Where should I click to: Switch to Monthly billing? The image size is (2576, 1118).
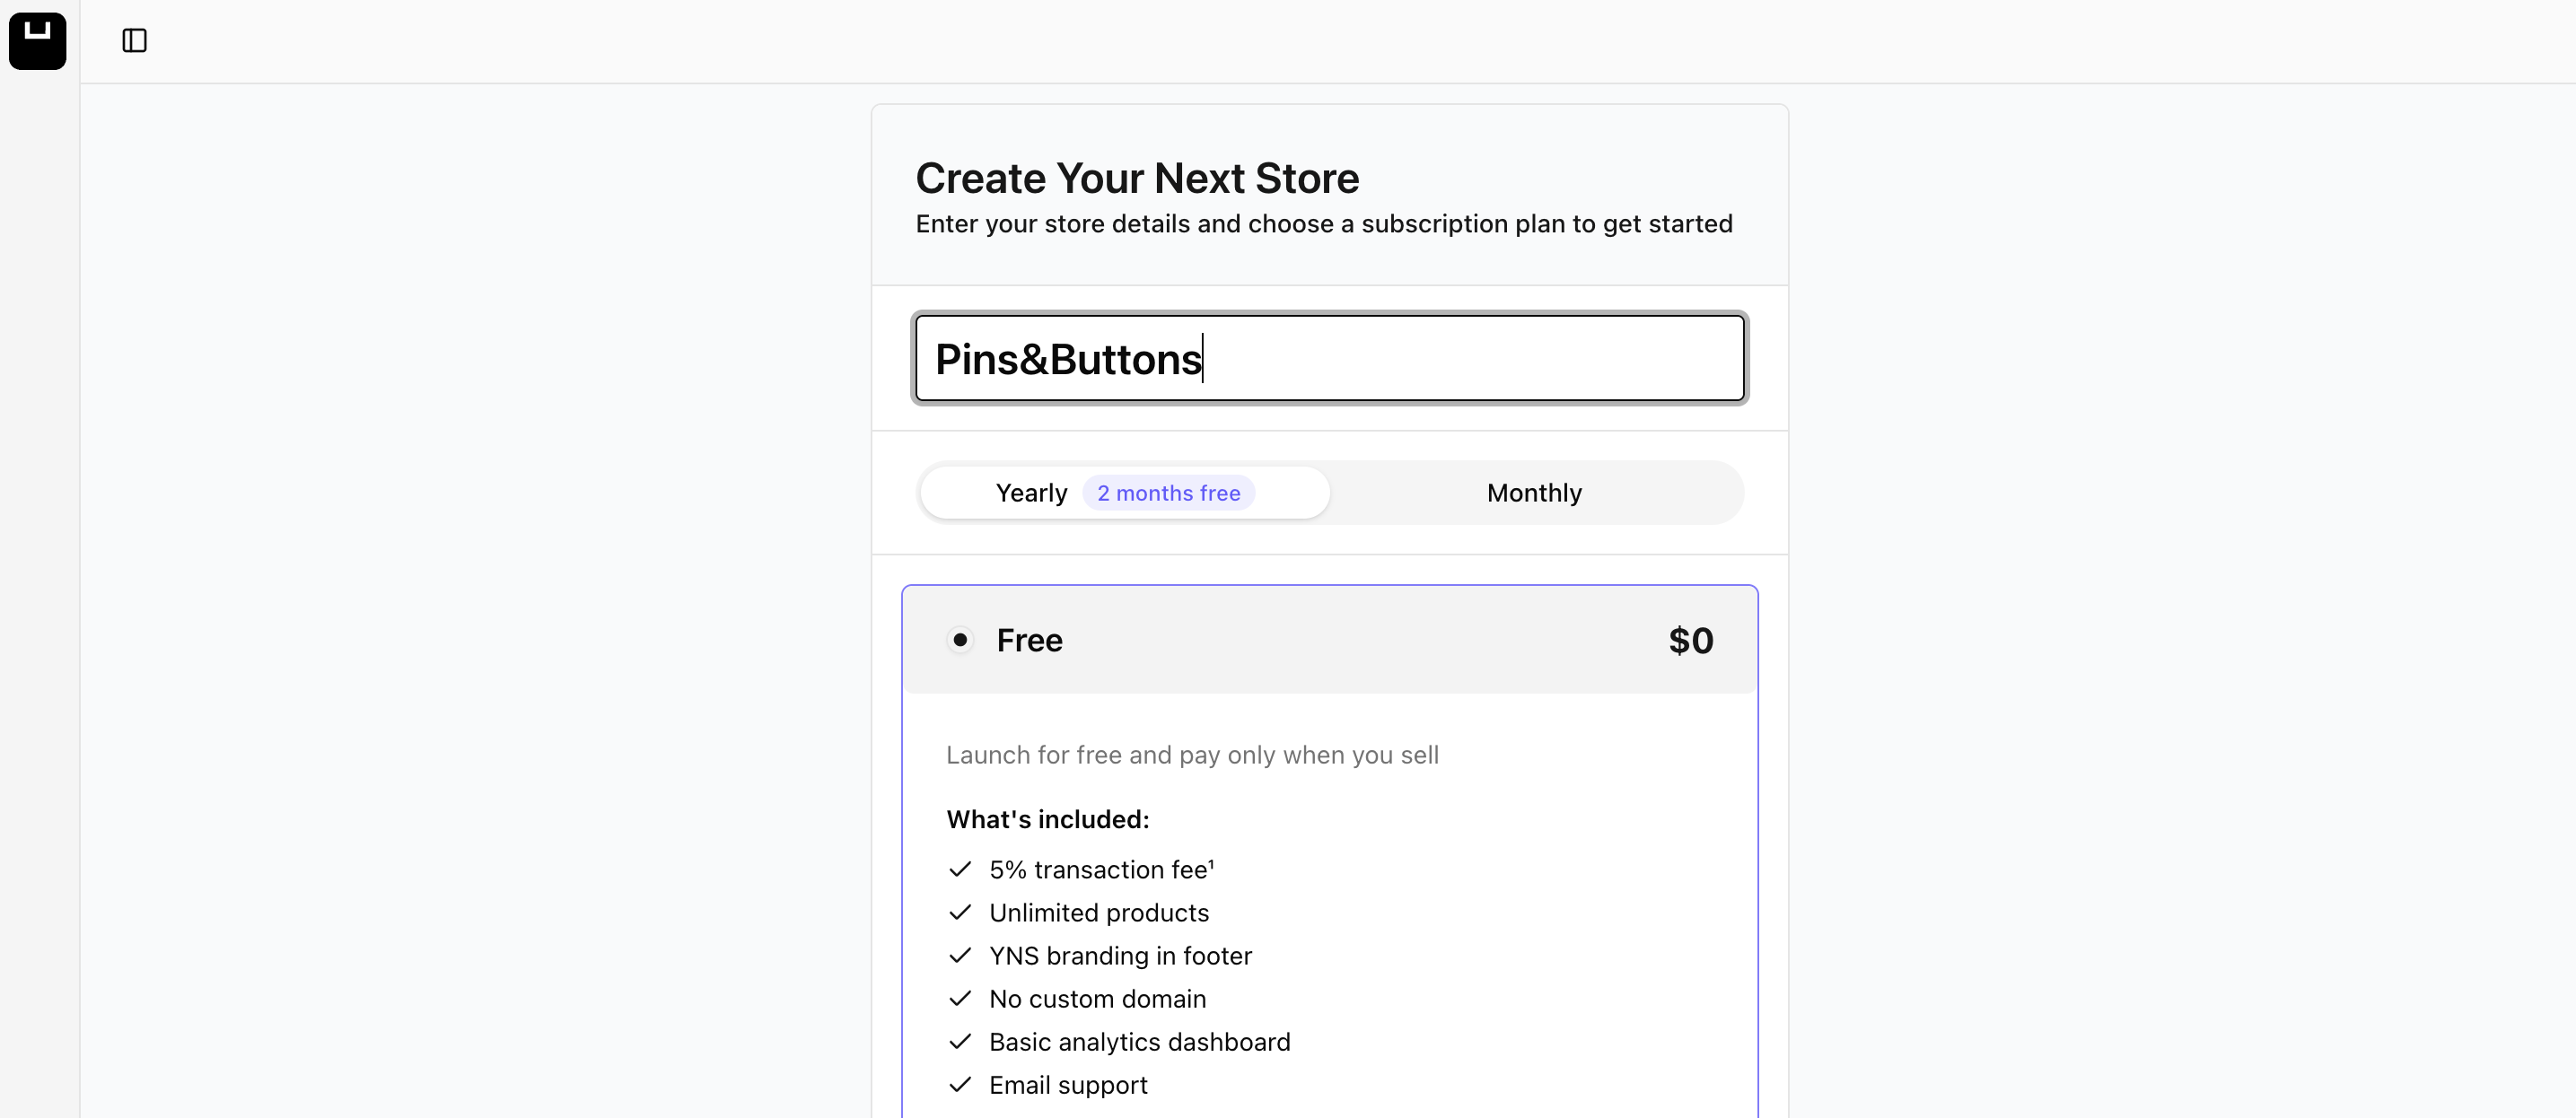coord(1534,493)
